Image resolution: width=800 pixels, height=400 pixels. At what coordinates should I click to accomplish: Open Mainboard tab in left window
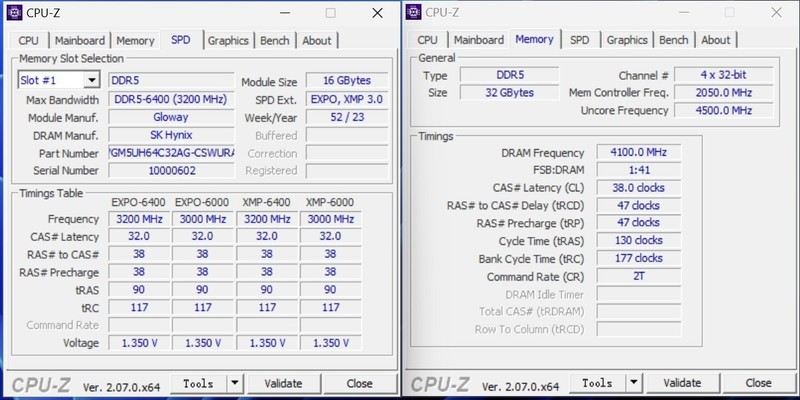[80, 41]
